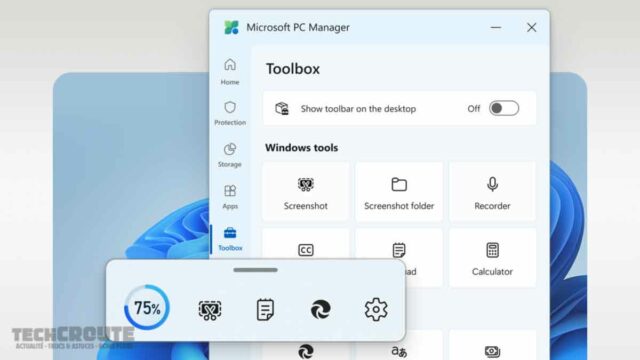Image resolution: width=640 pixels, height=360 pixels.
Task: Open the Home tab in sidebar
Action: coord(230,72)
